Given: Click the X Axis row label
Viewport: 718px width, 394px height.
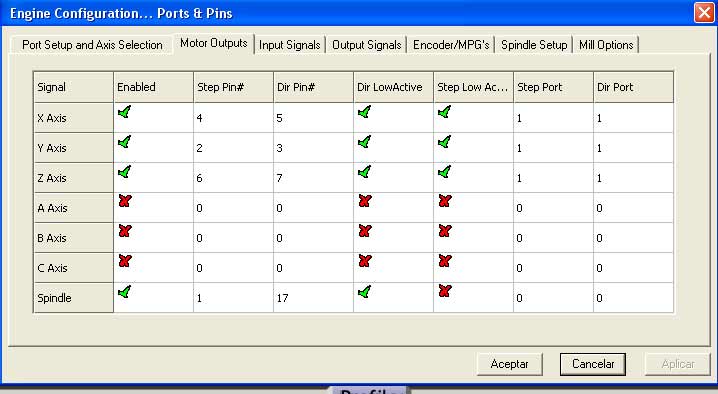Looking at the screenshot, I should point(73,118).
